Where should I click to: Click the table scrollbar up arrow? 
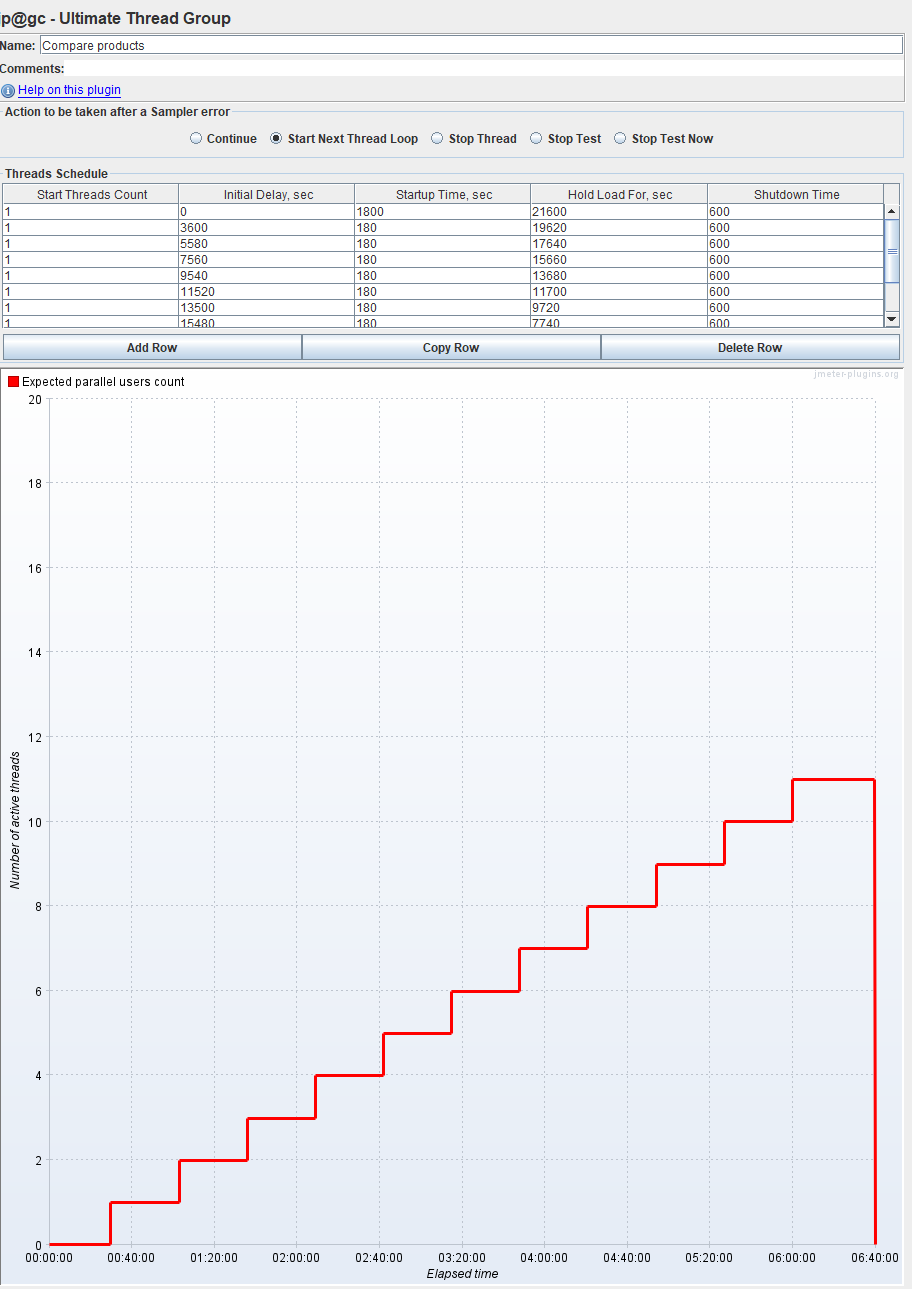tap(892, 211)
